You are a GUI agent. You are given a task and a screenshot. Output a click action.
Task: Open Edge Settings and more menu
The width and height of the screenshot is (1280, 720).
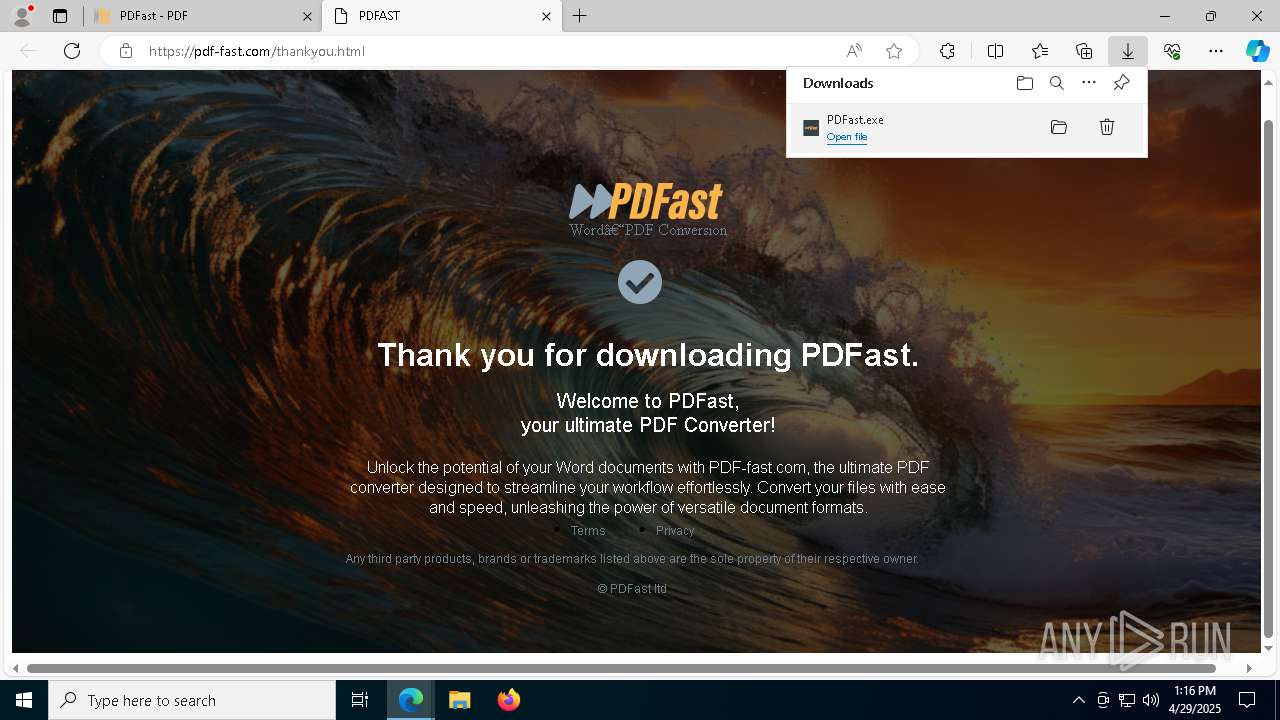(1216, 51)
